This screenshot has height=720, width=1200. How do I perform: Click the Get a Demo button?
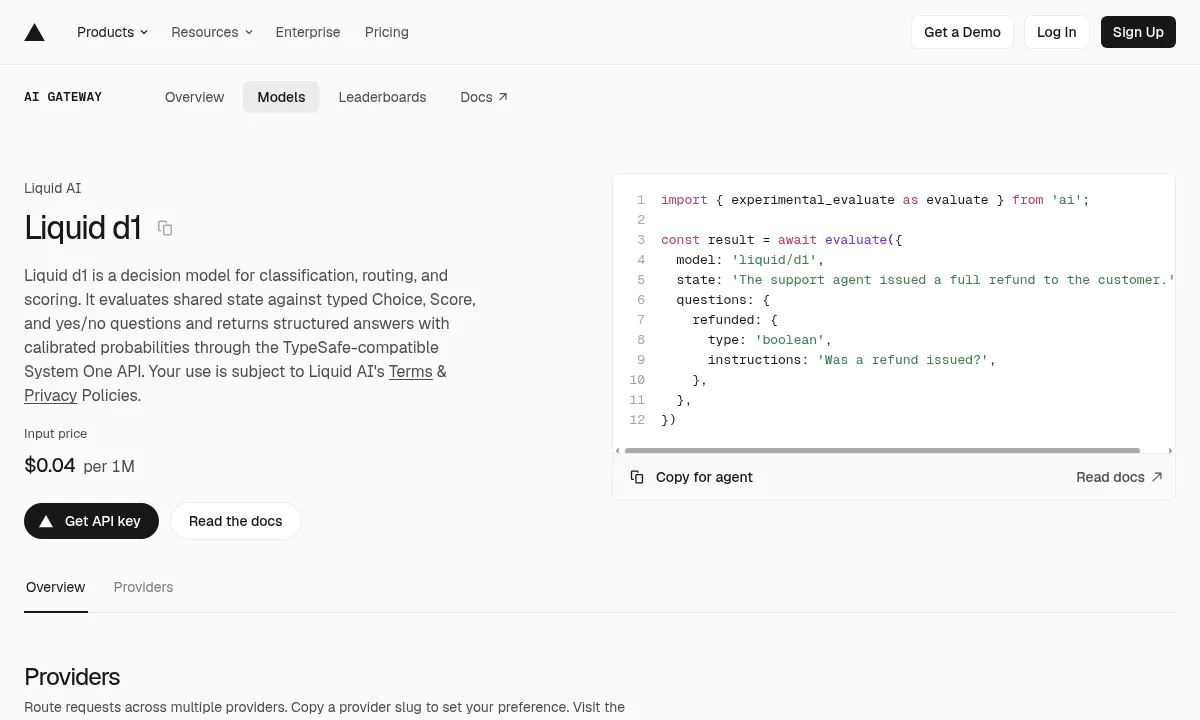tap(962, 32)
